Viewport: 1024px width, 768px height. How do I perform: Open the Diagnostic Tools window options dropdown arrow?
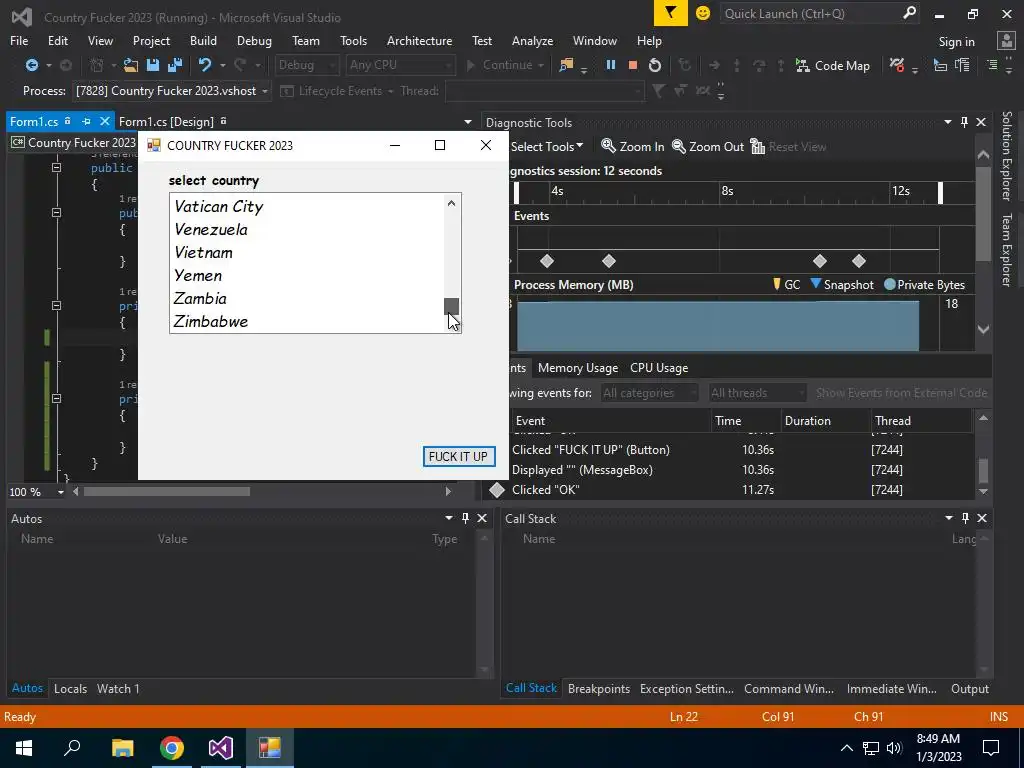pos(948,122)
